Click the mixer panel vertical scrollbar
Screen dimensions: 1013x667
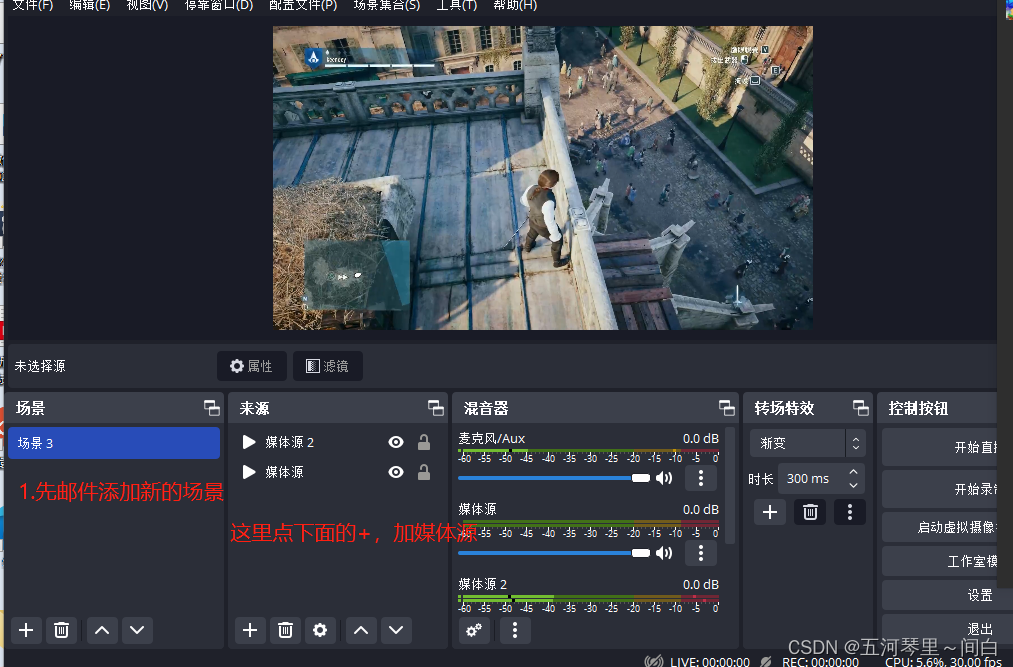pyautogui.click(x=730, y=486)
